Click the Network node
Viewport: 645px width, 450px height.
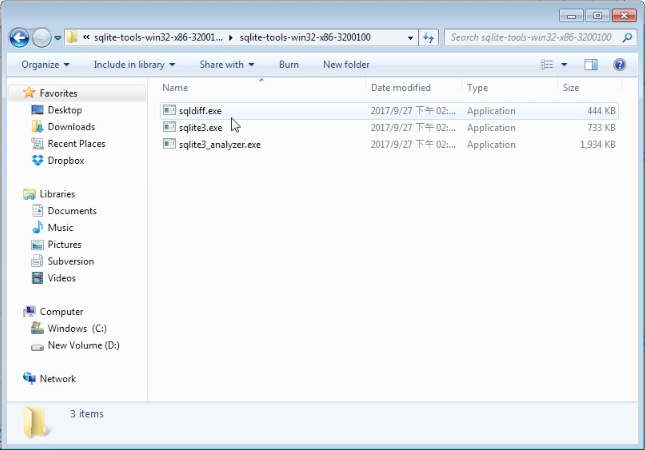(58, 378)
